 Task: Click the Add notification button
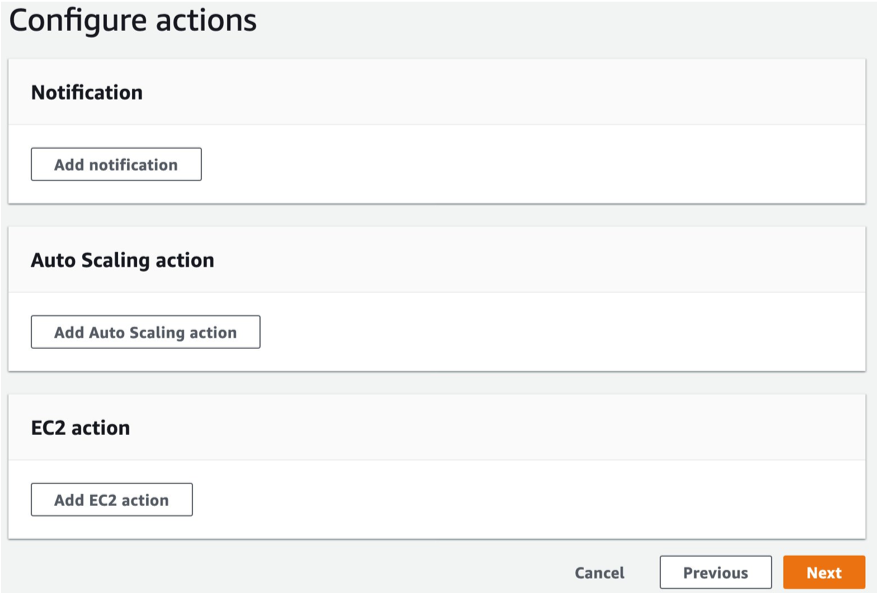point(115,164)
